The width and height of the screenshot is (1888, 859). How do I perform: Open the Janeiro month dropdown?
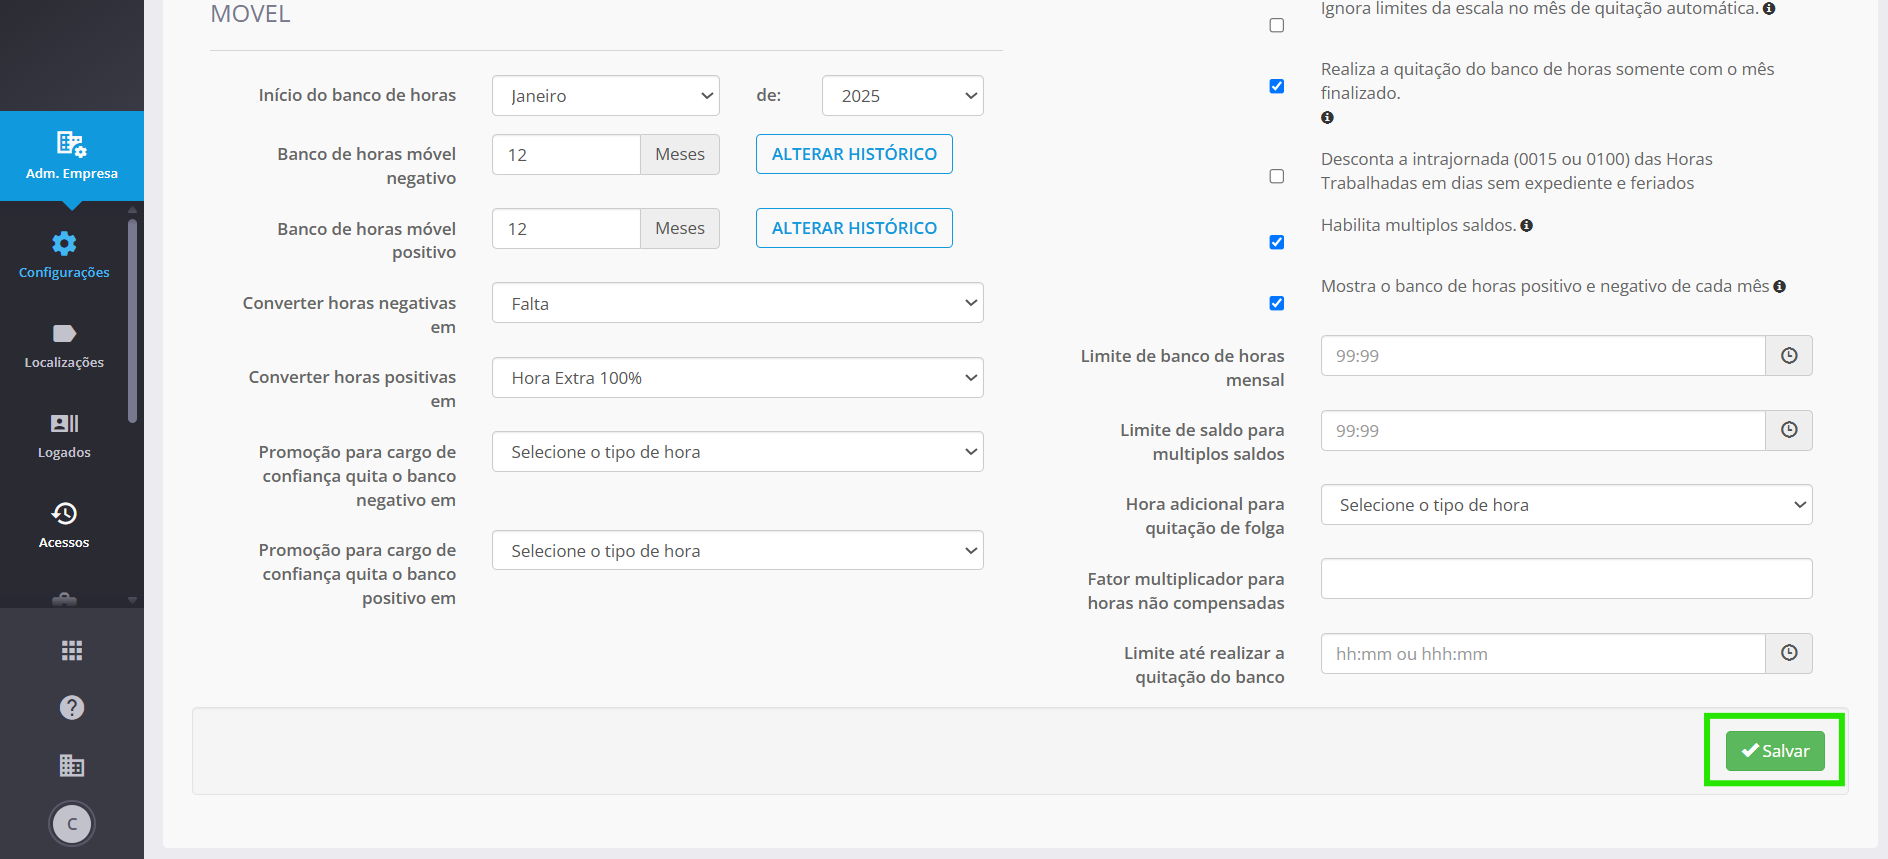(x=606, y=96)
